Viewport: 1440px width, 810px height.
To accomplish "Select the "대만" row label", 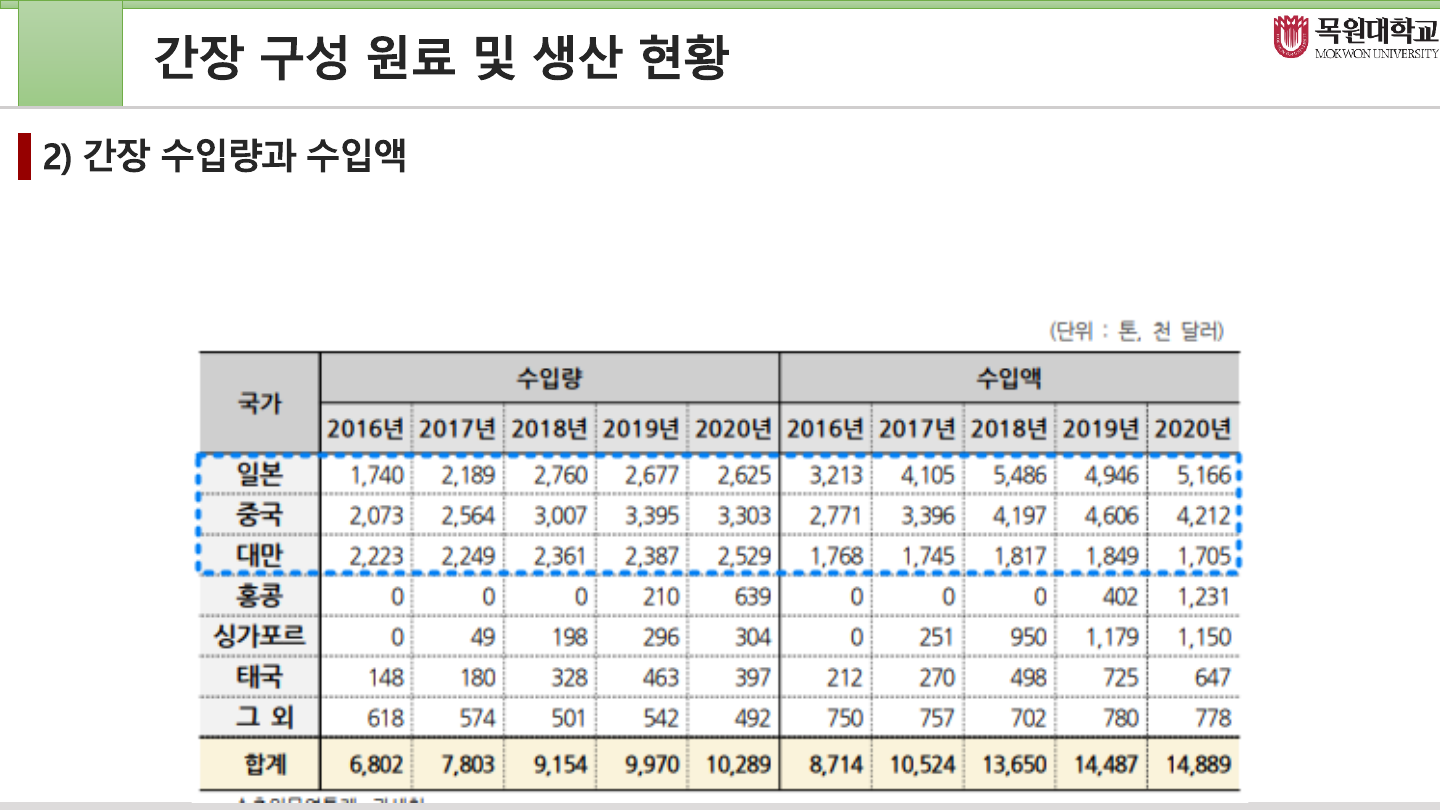I will click(259, 555).
